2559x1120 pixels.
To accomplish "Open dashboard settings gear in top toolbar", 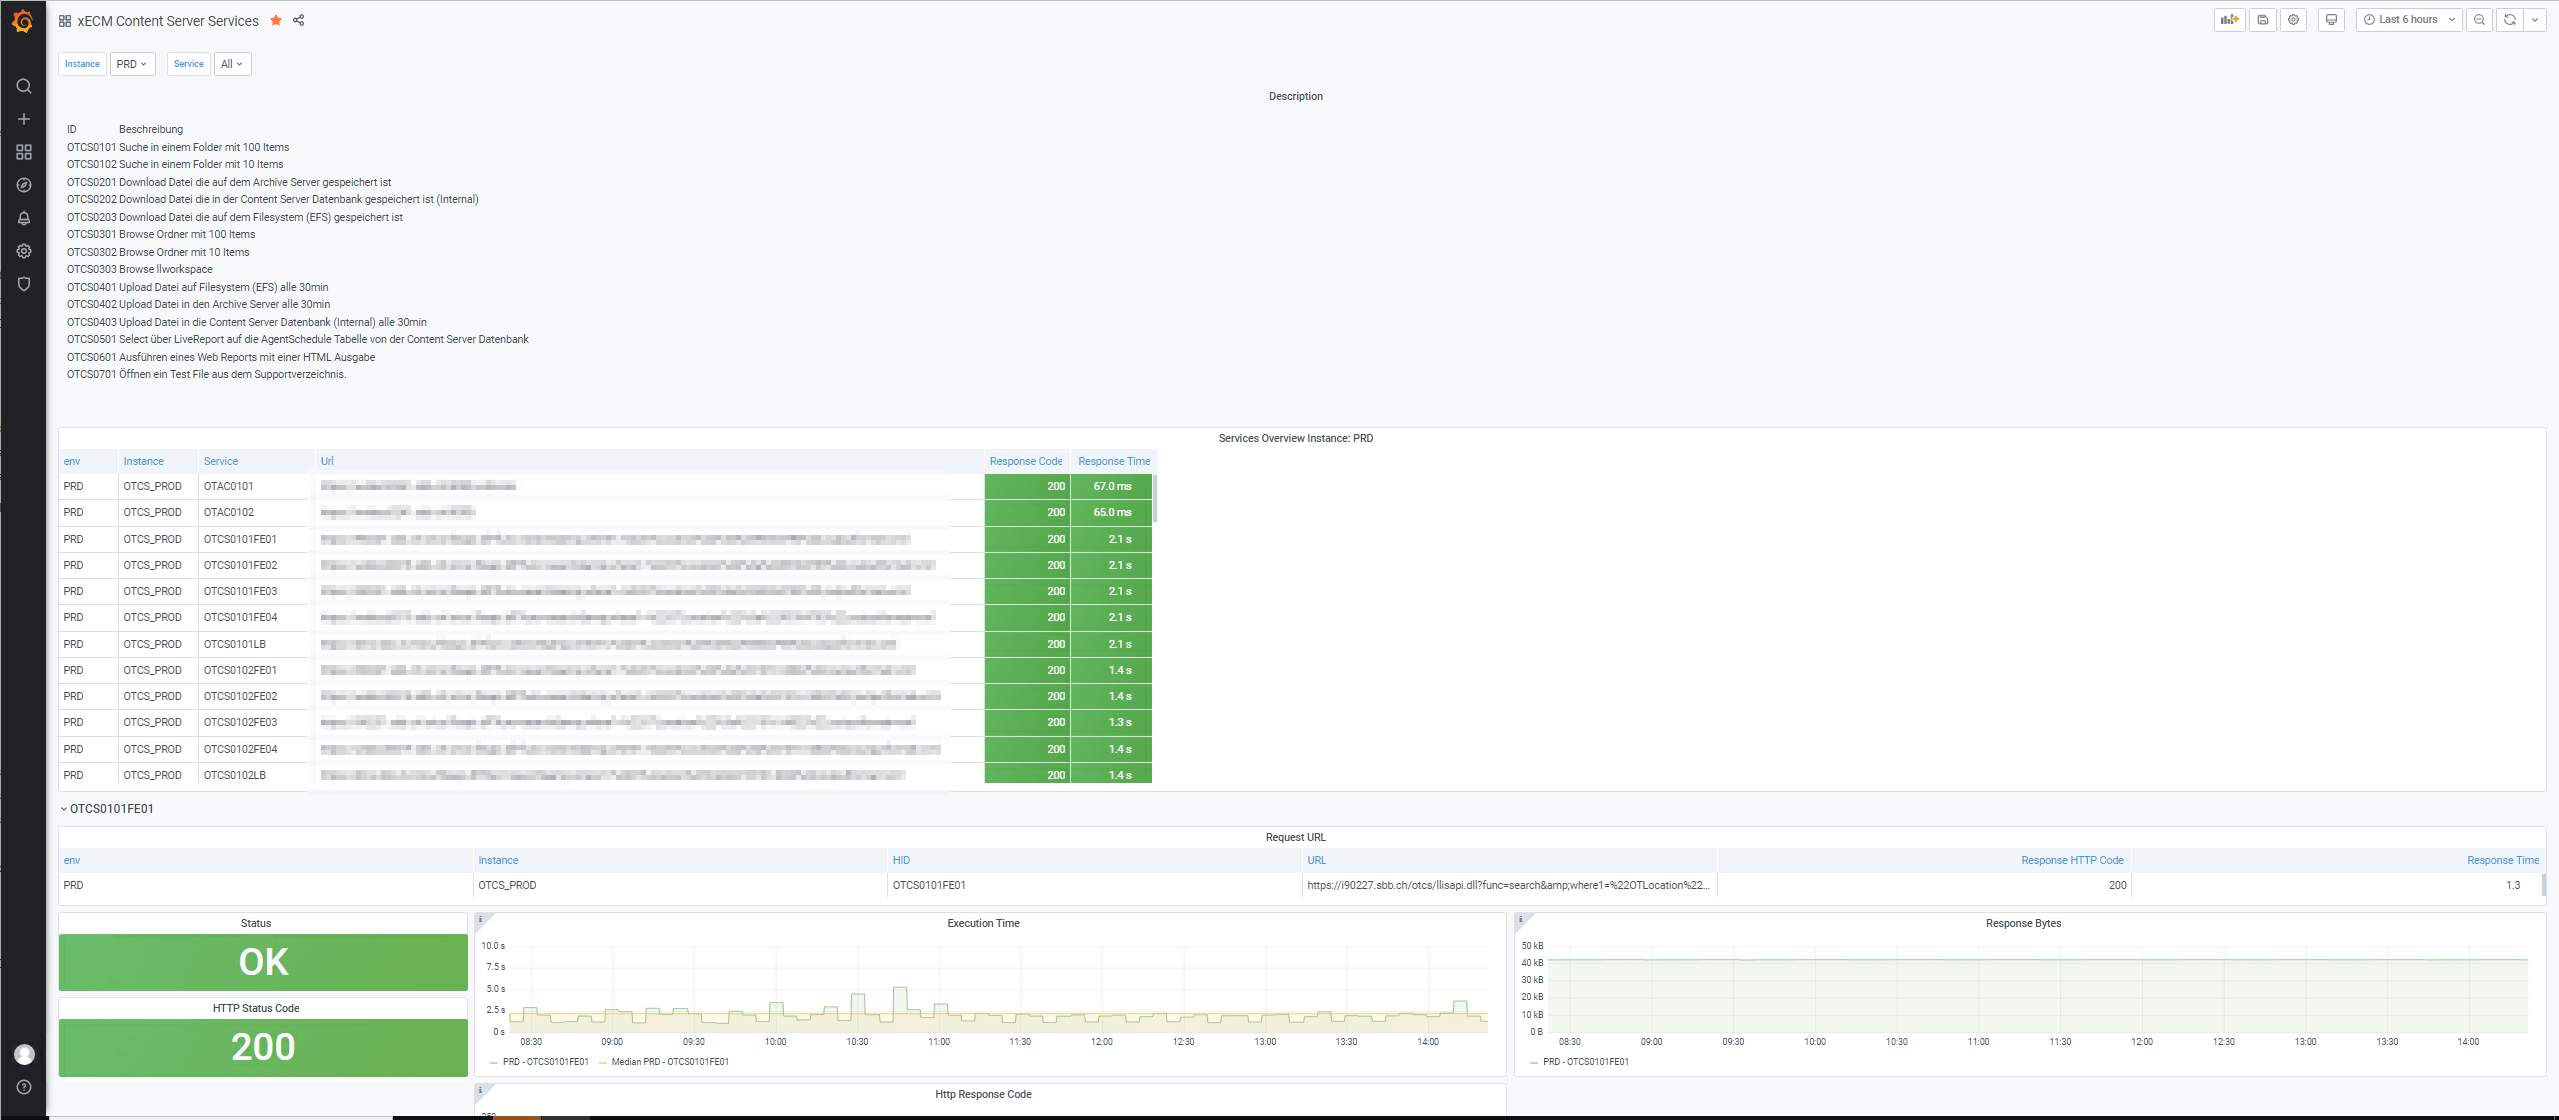I will tap(2293, 20).
